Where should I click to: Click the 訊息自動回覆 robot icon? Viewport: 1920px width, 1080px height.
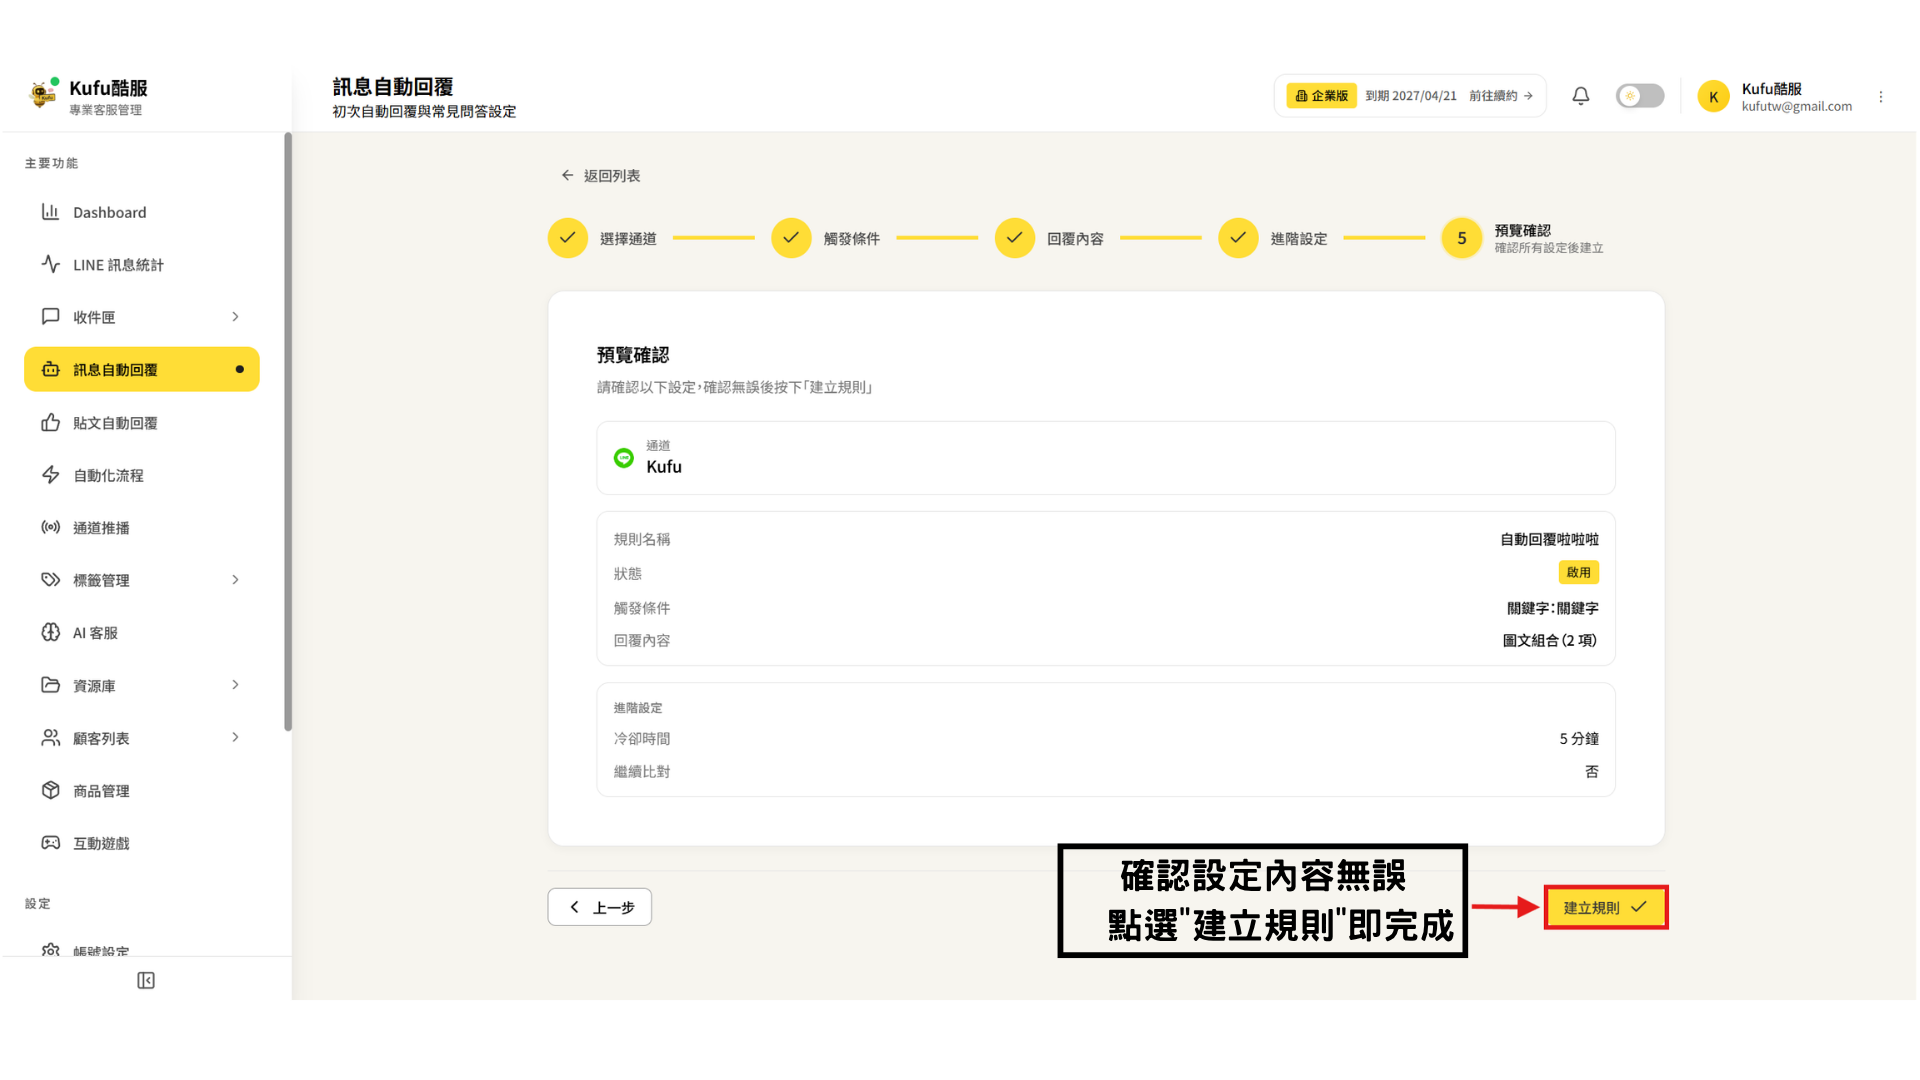coord(50,369)
